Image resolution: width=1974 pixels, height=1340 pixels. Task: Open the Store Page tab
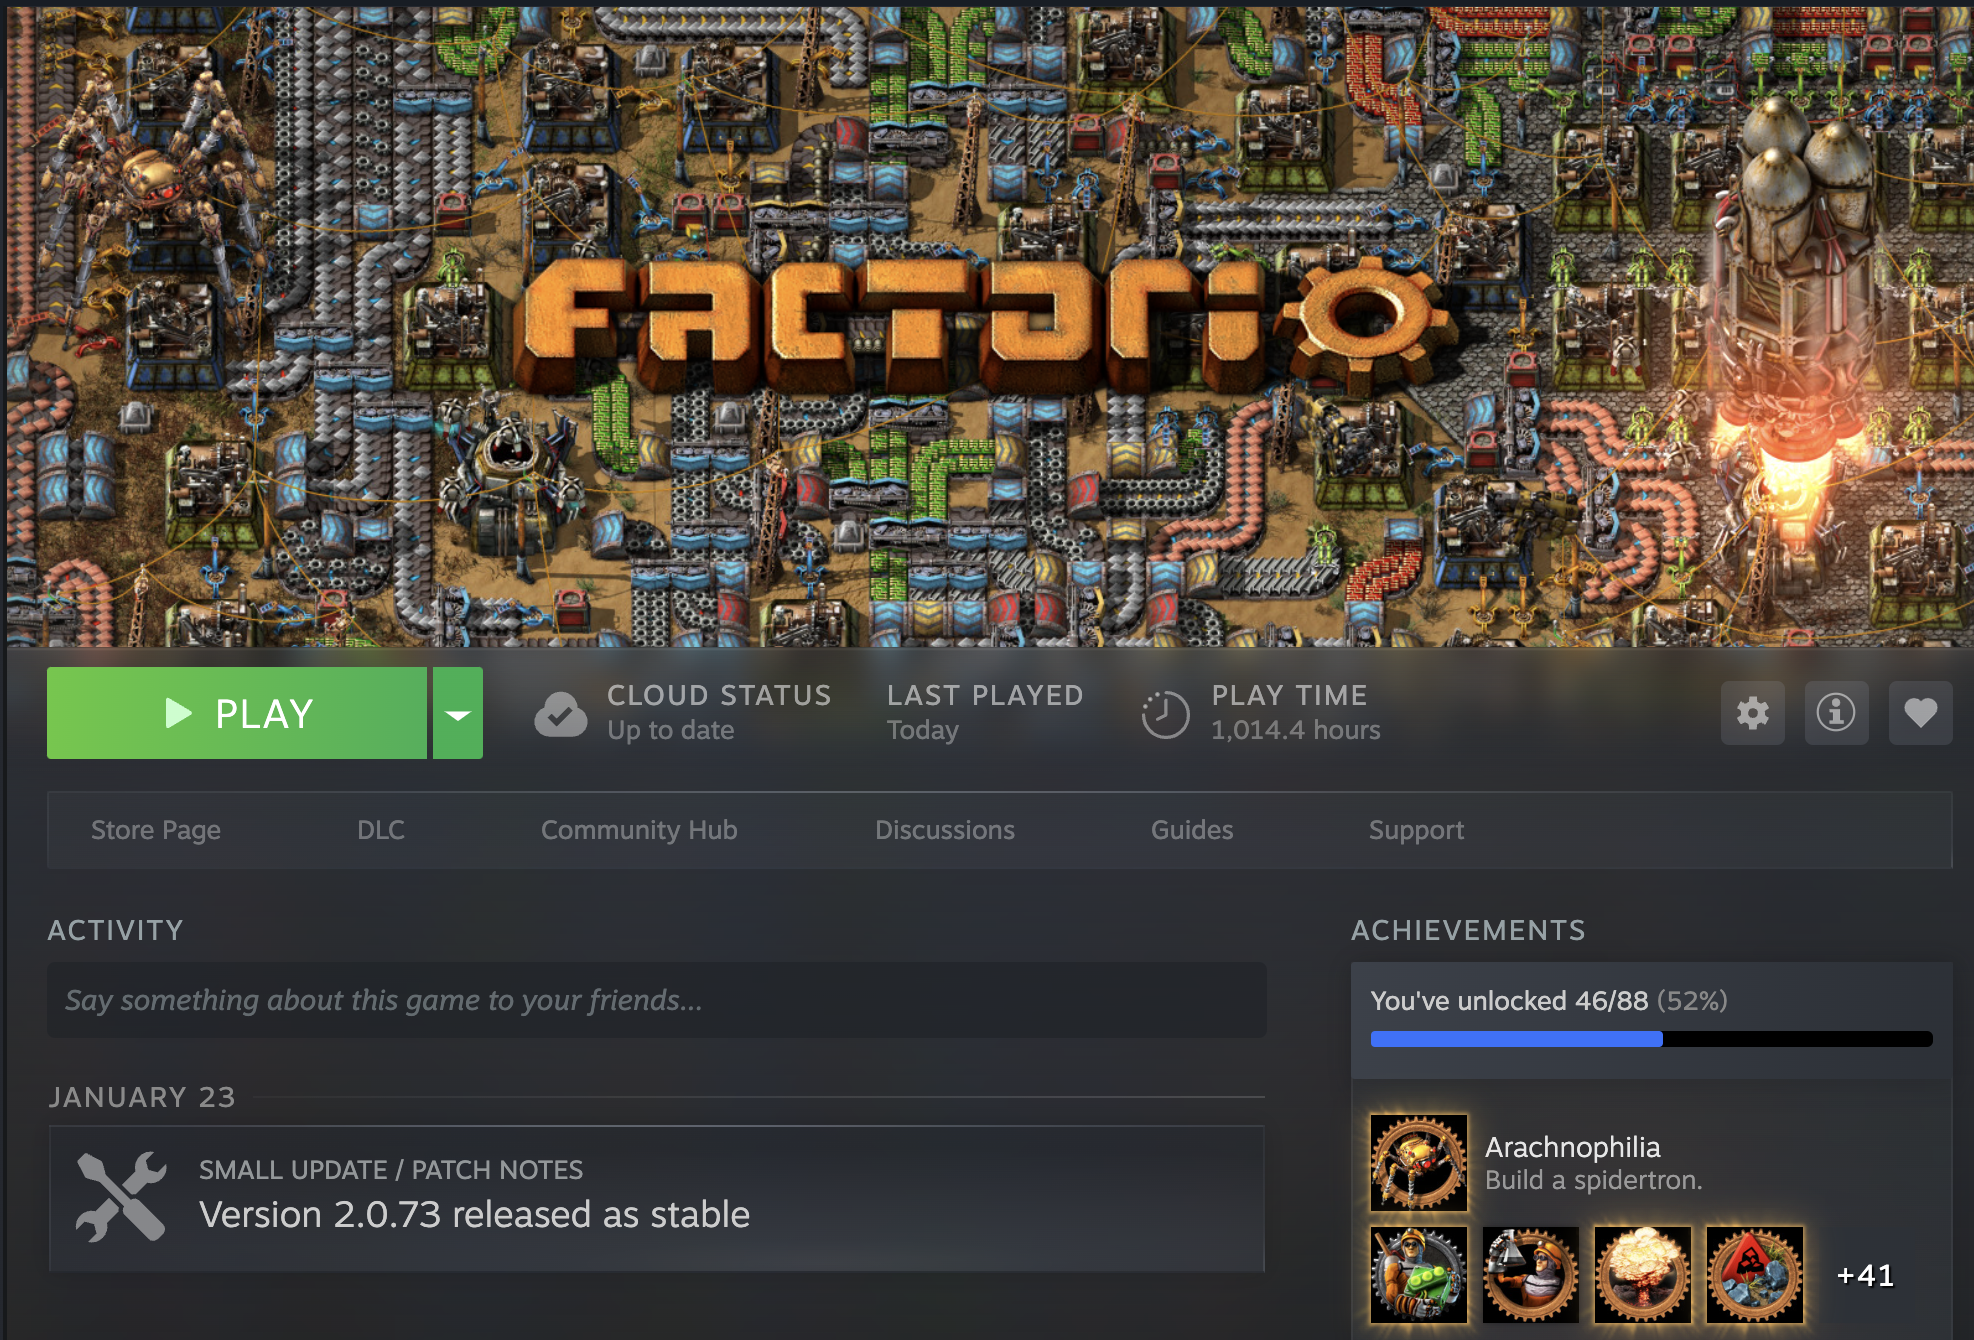click(x=156, y=830)
